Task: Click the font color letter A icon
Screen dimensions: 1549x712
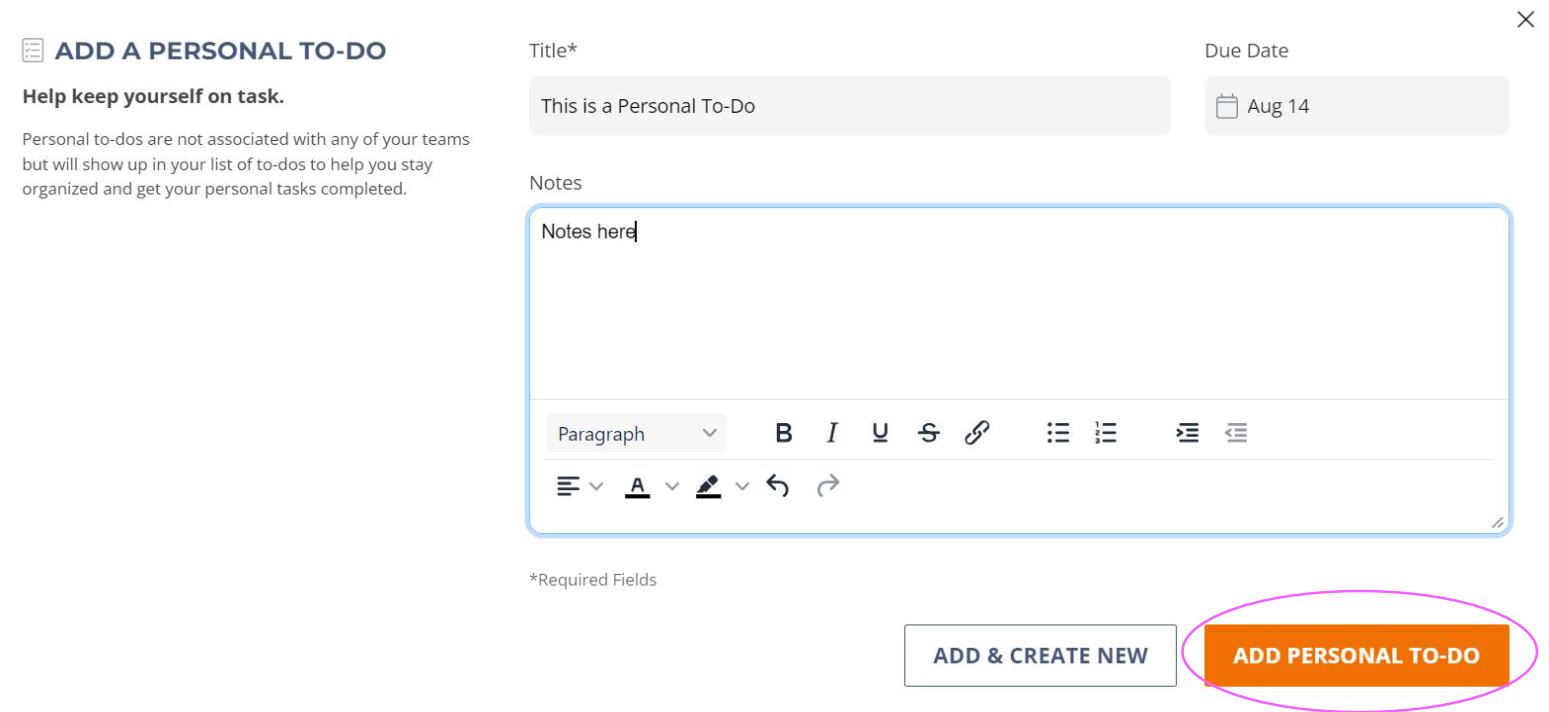Action: 637,486
